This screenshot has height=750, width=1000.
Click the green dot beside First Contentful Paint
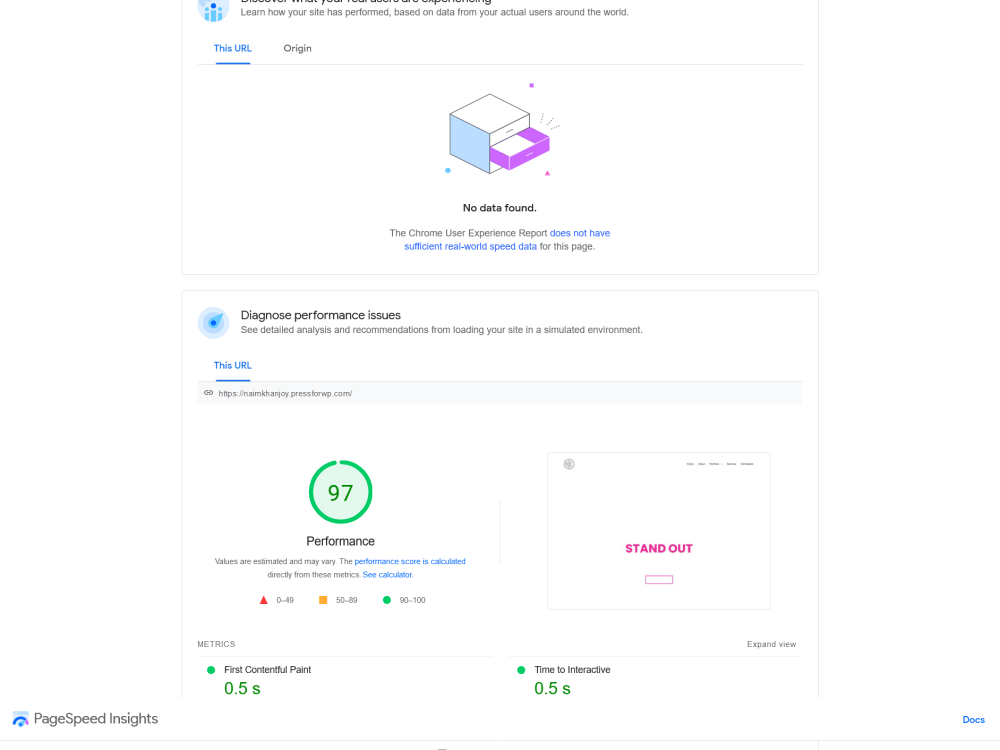(211, 670)
